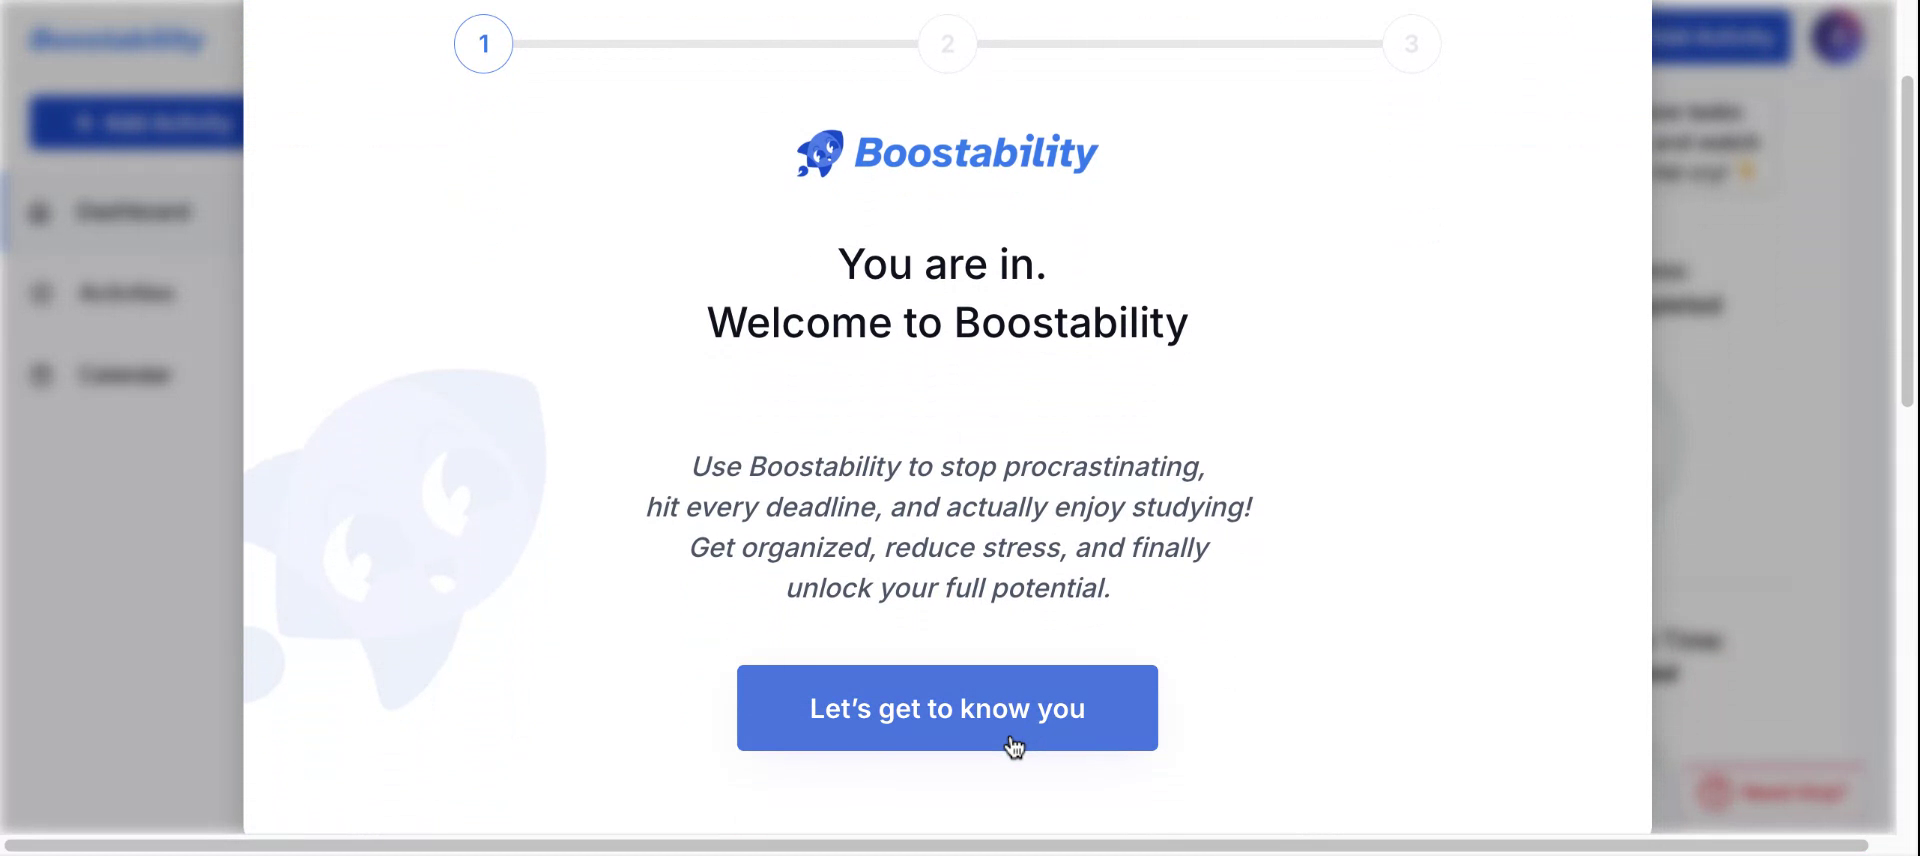Click the Calendar icon in the sidebar
This screenshot has height=856, width=1920.
point(40,375)
